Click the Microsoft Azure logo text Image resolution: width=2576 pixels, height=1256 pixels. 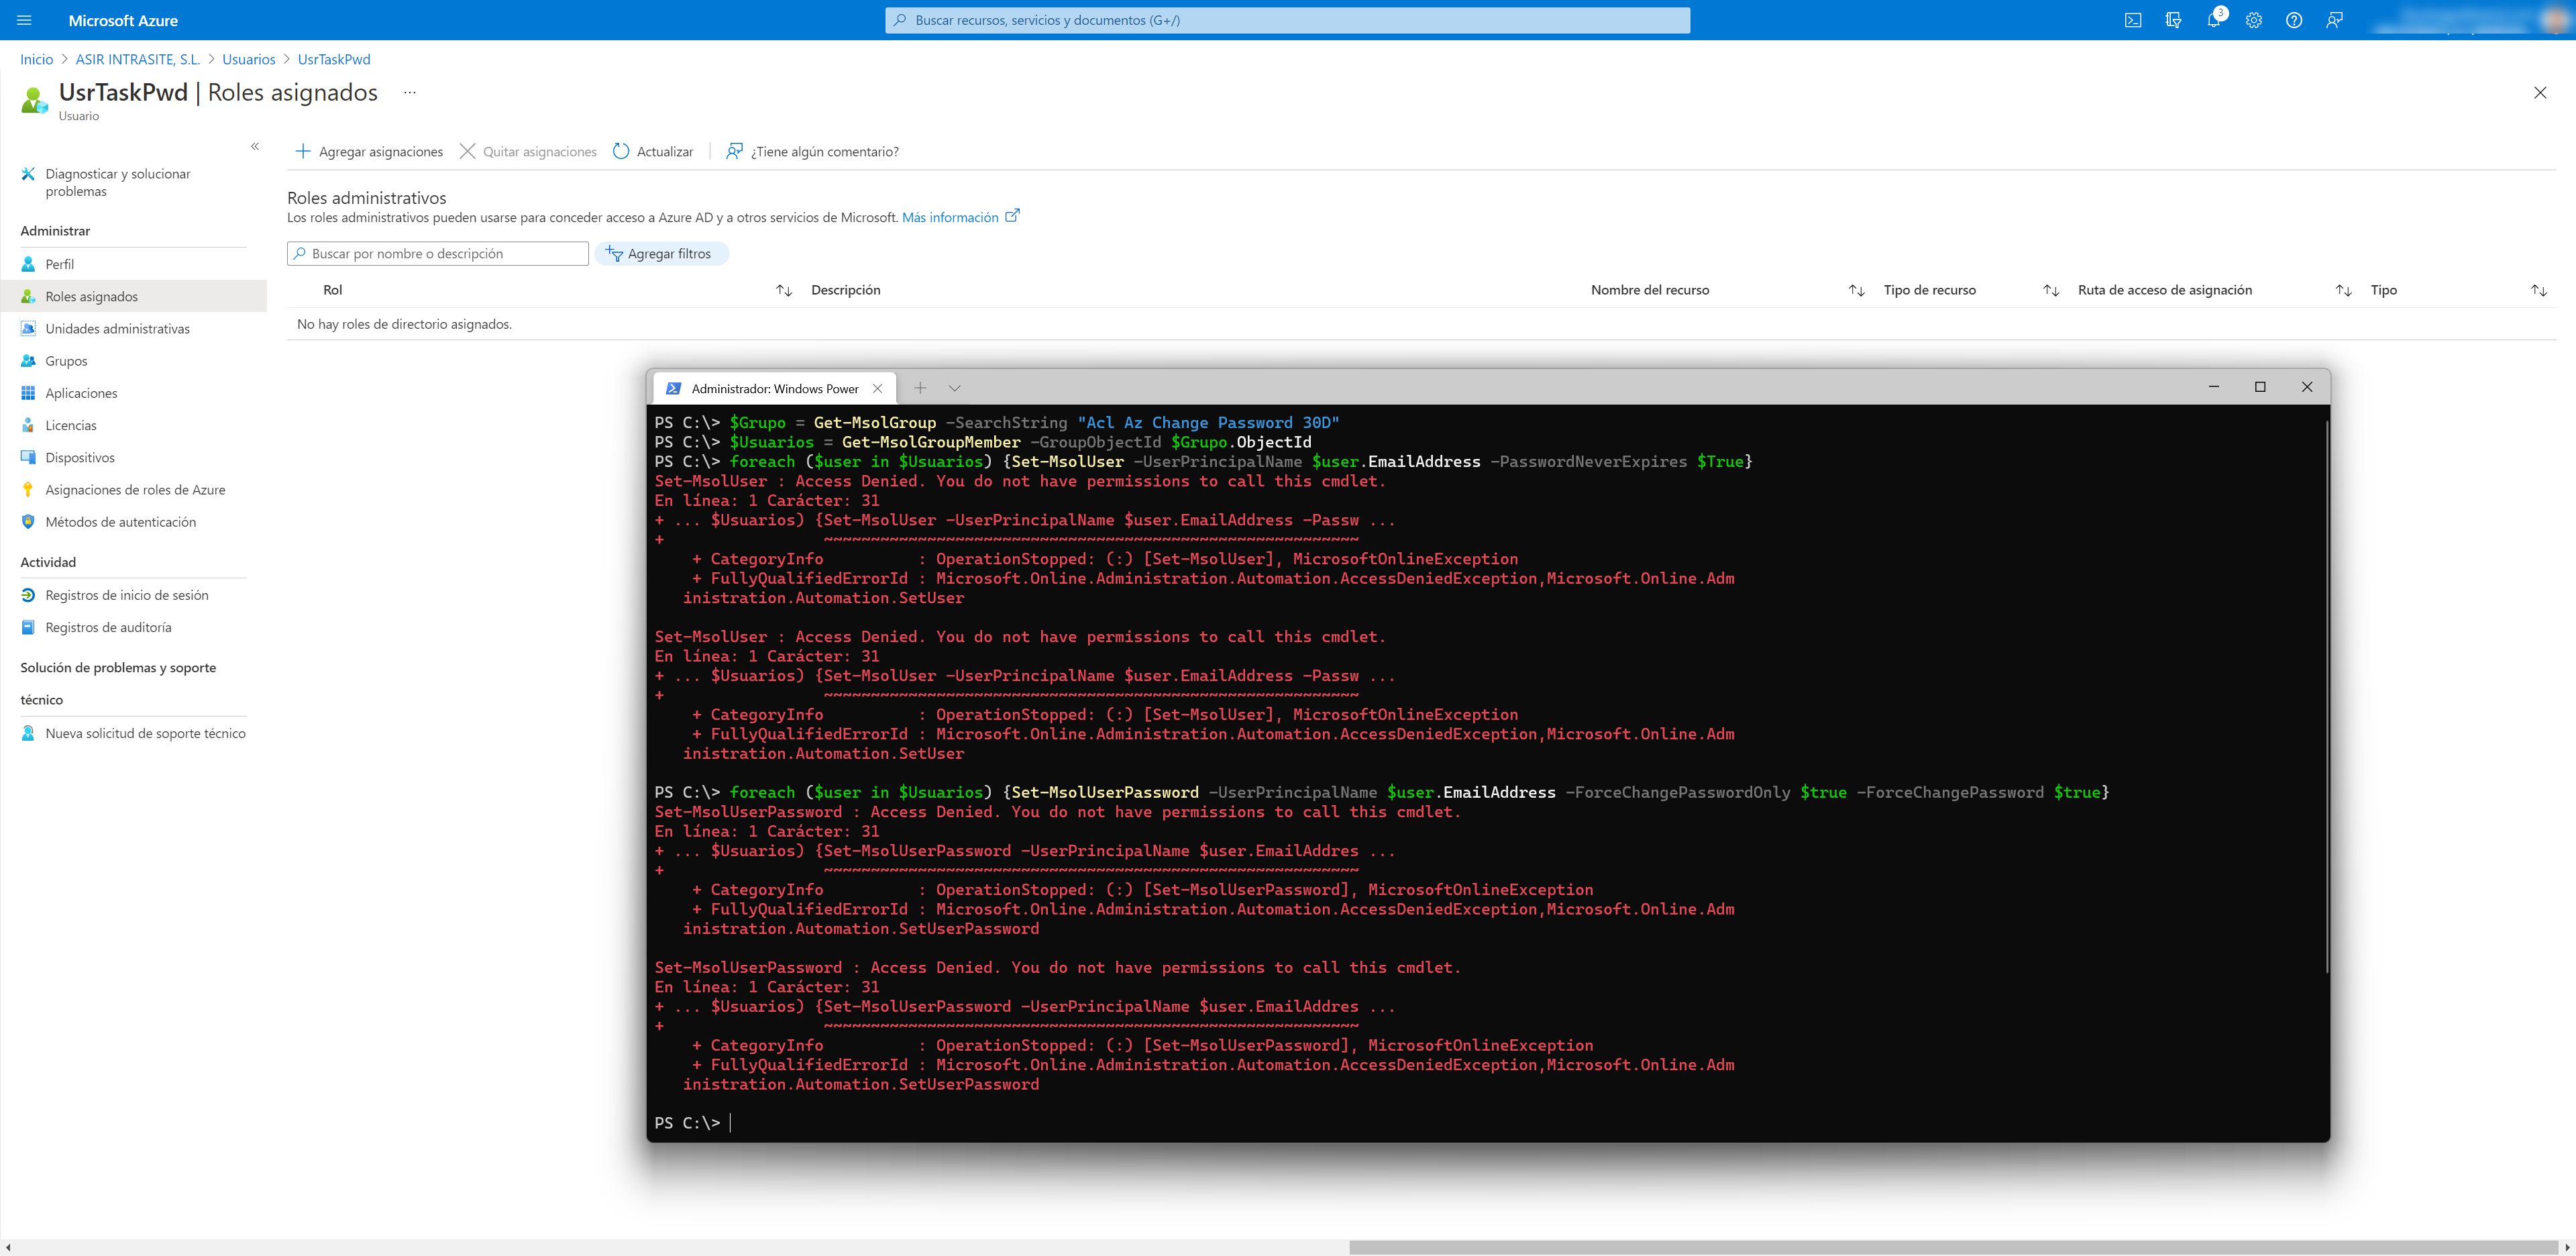(x=123, y=20)
